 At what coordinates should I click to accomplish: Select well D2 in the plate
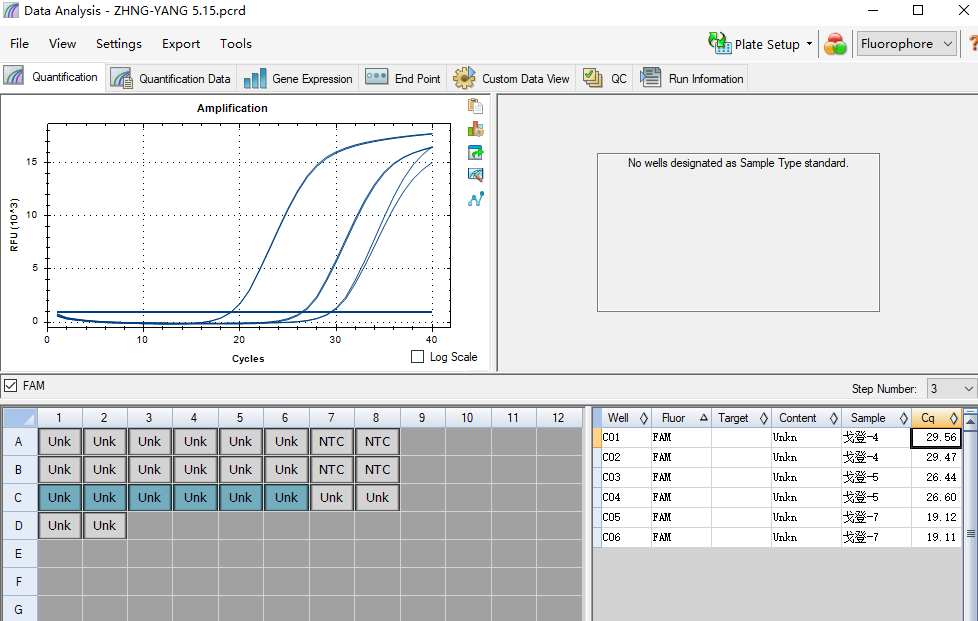pos(104,526)
